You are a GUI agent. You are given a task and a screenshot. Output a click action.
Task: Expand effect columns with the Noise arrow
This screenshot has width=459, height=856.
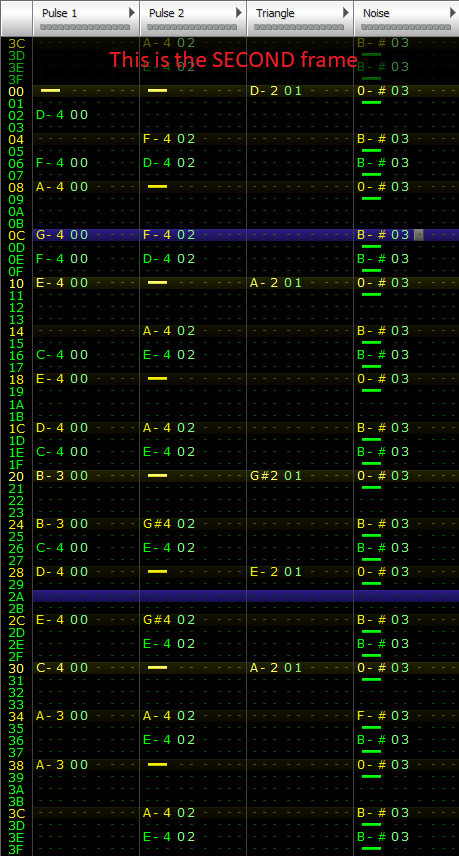452,13
